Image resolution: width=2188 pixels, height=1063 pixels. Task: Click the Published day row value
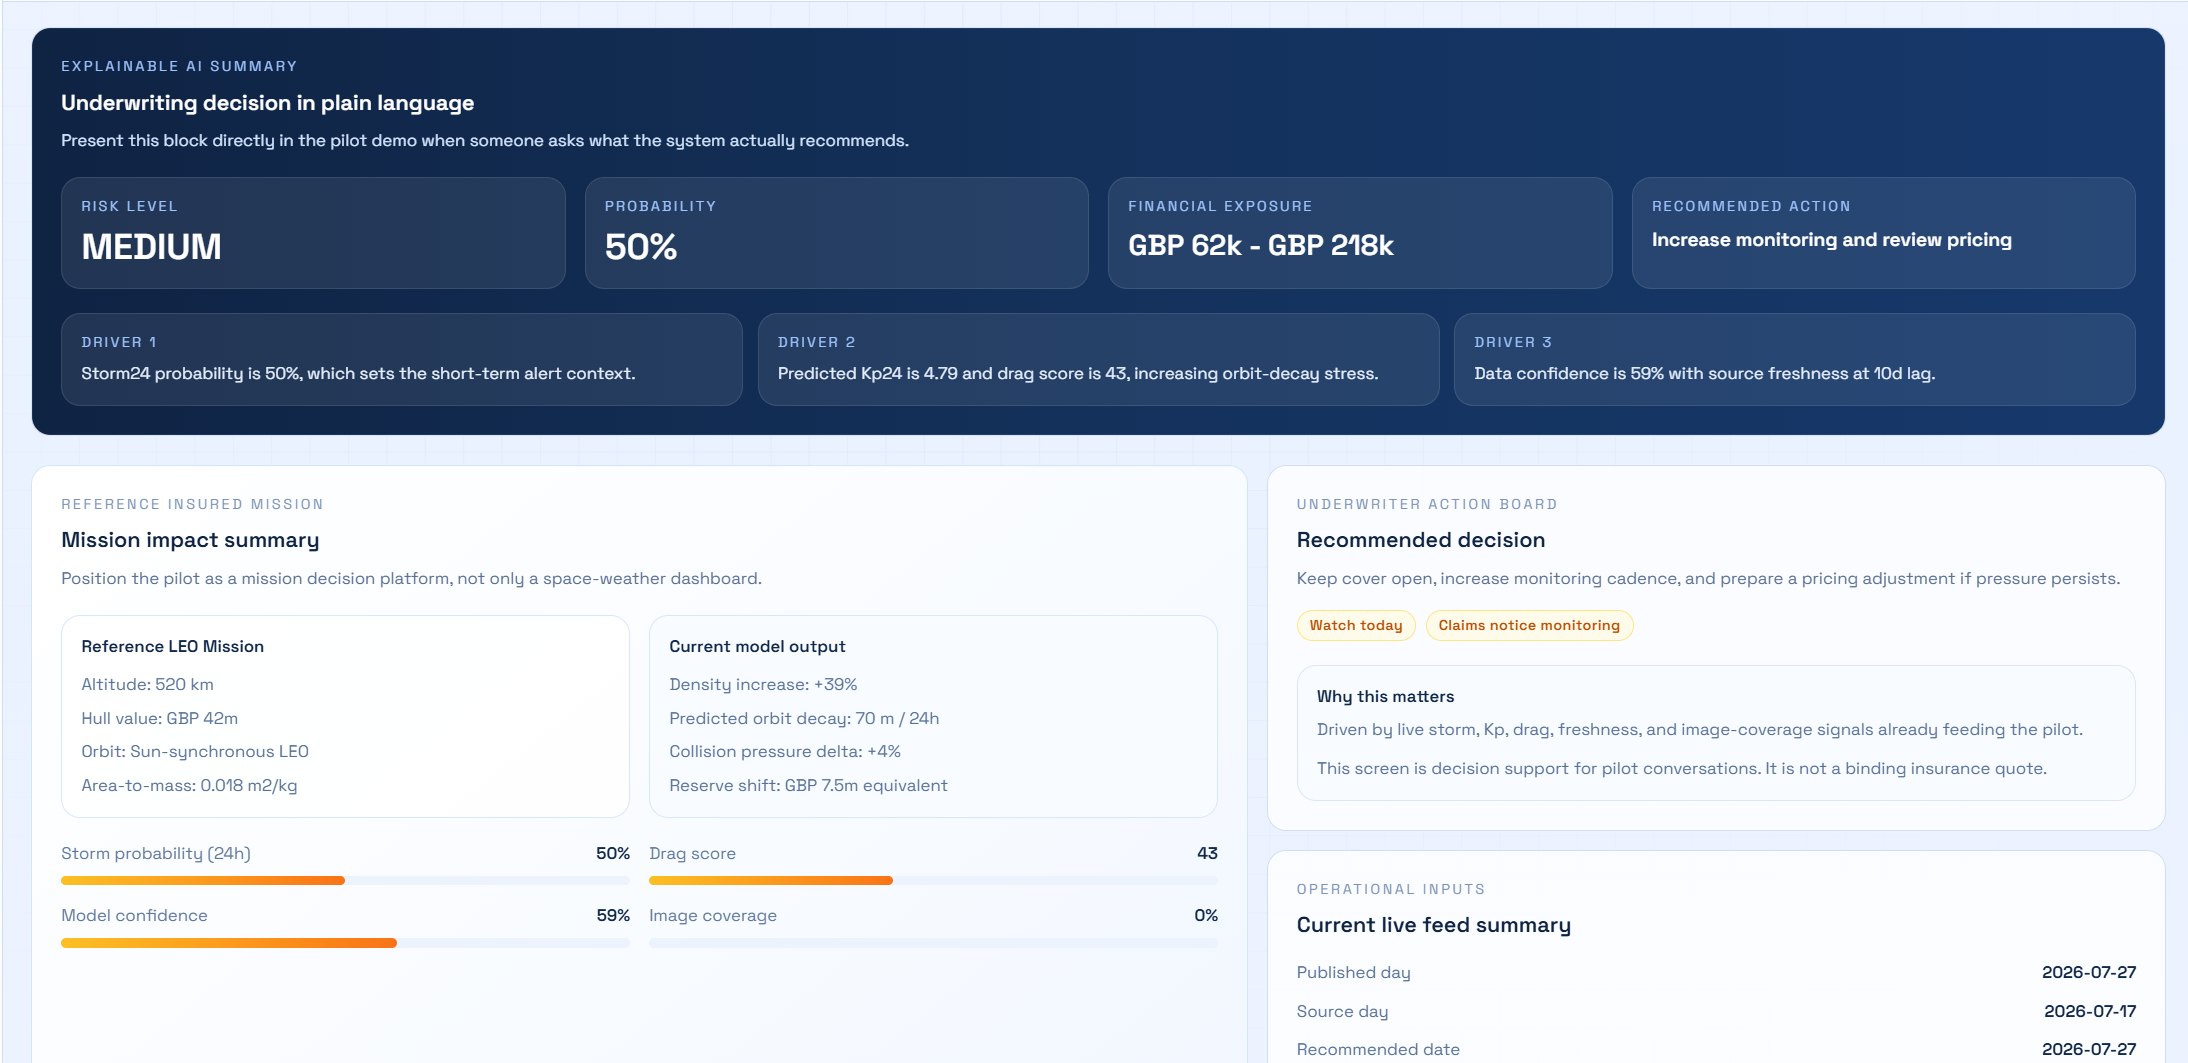2089,972
